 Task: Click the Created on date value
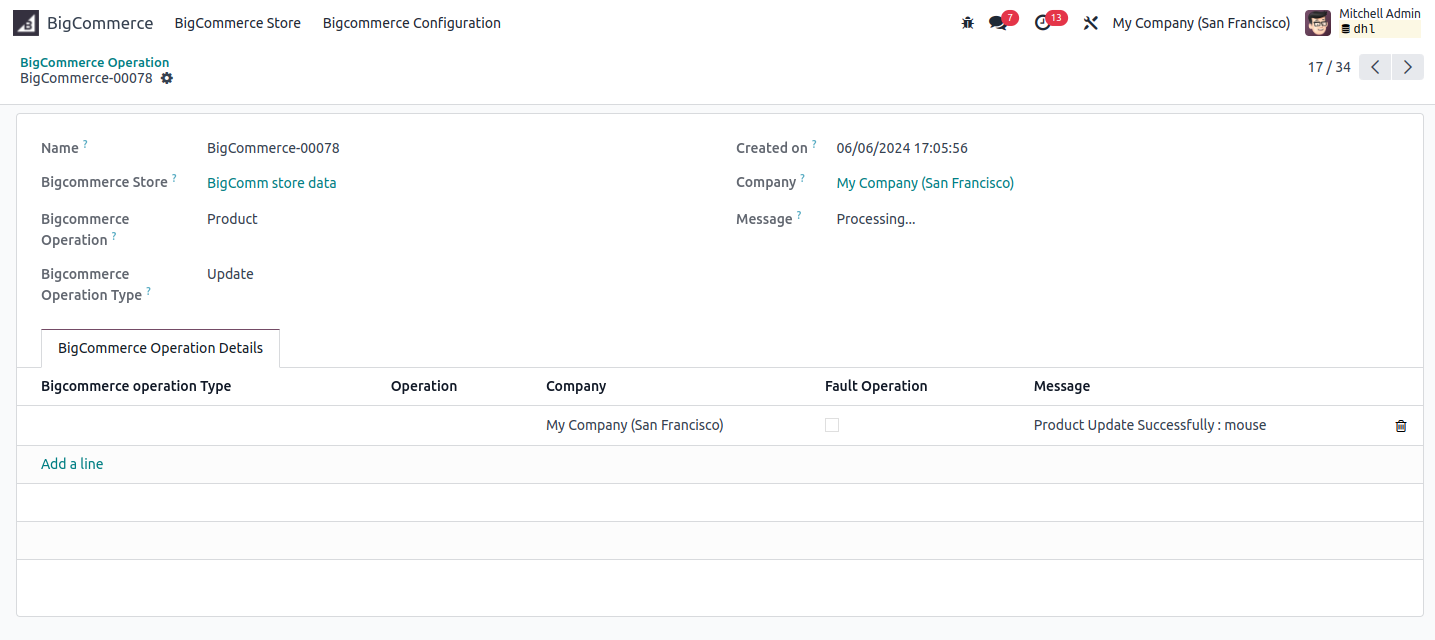click(x=902, y=148)
